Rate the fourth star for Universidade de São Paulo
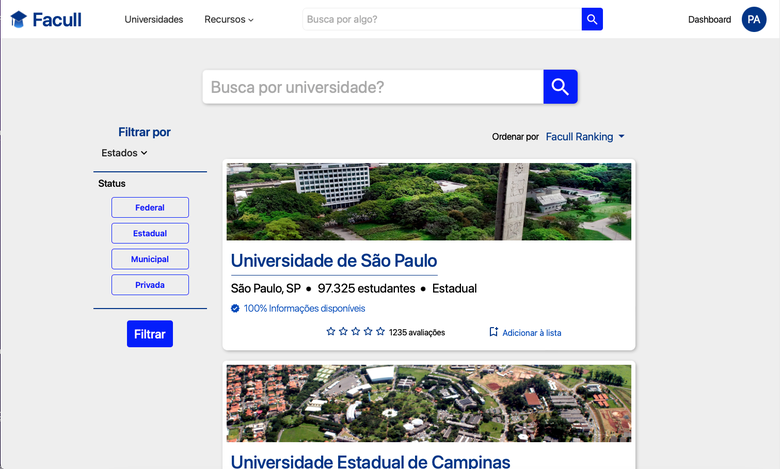Viewport: 780px width, 469px height. [x=368, y=331]
